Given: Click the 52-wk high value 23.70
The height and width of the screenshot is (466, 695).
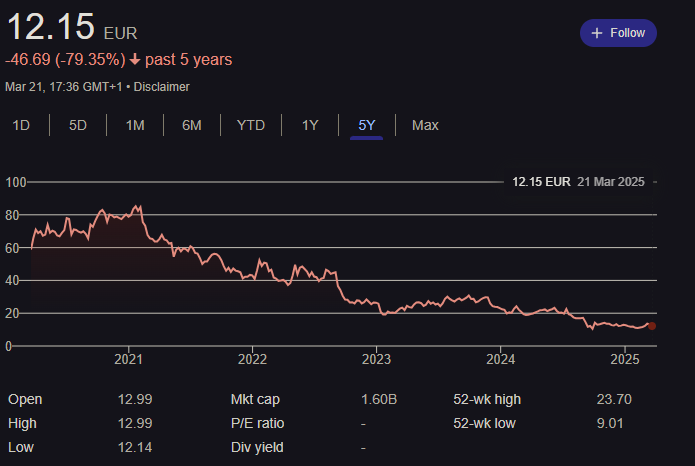Looking at the screenshot, I should coord(614,399).
